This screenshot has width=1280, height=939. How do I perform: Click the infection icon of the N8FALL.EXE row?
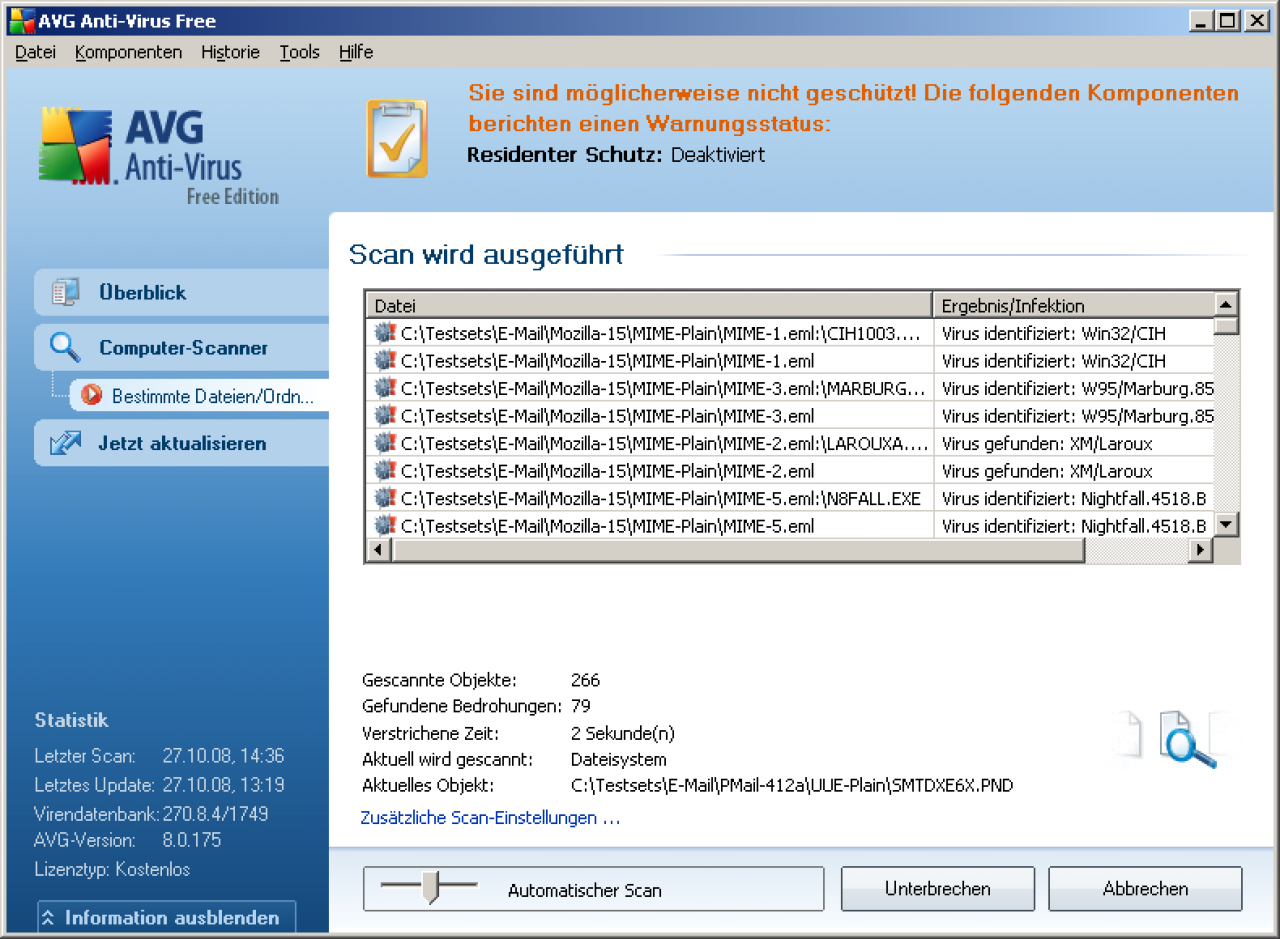click(385, 498)
